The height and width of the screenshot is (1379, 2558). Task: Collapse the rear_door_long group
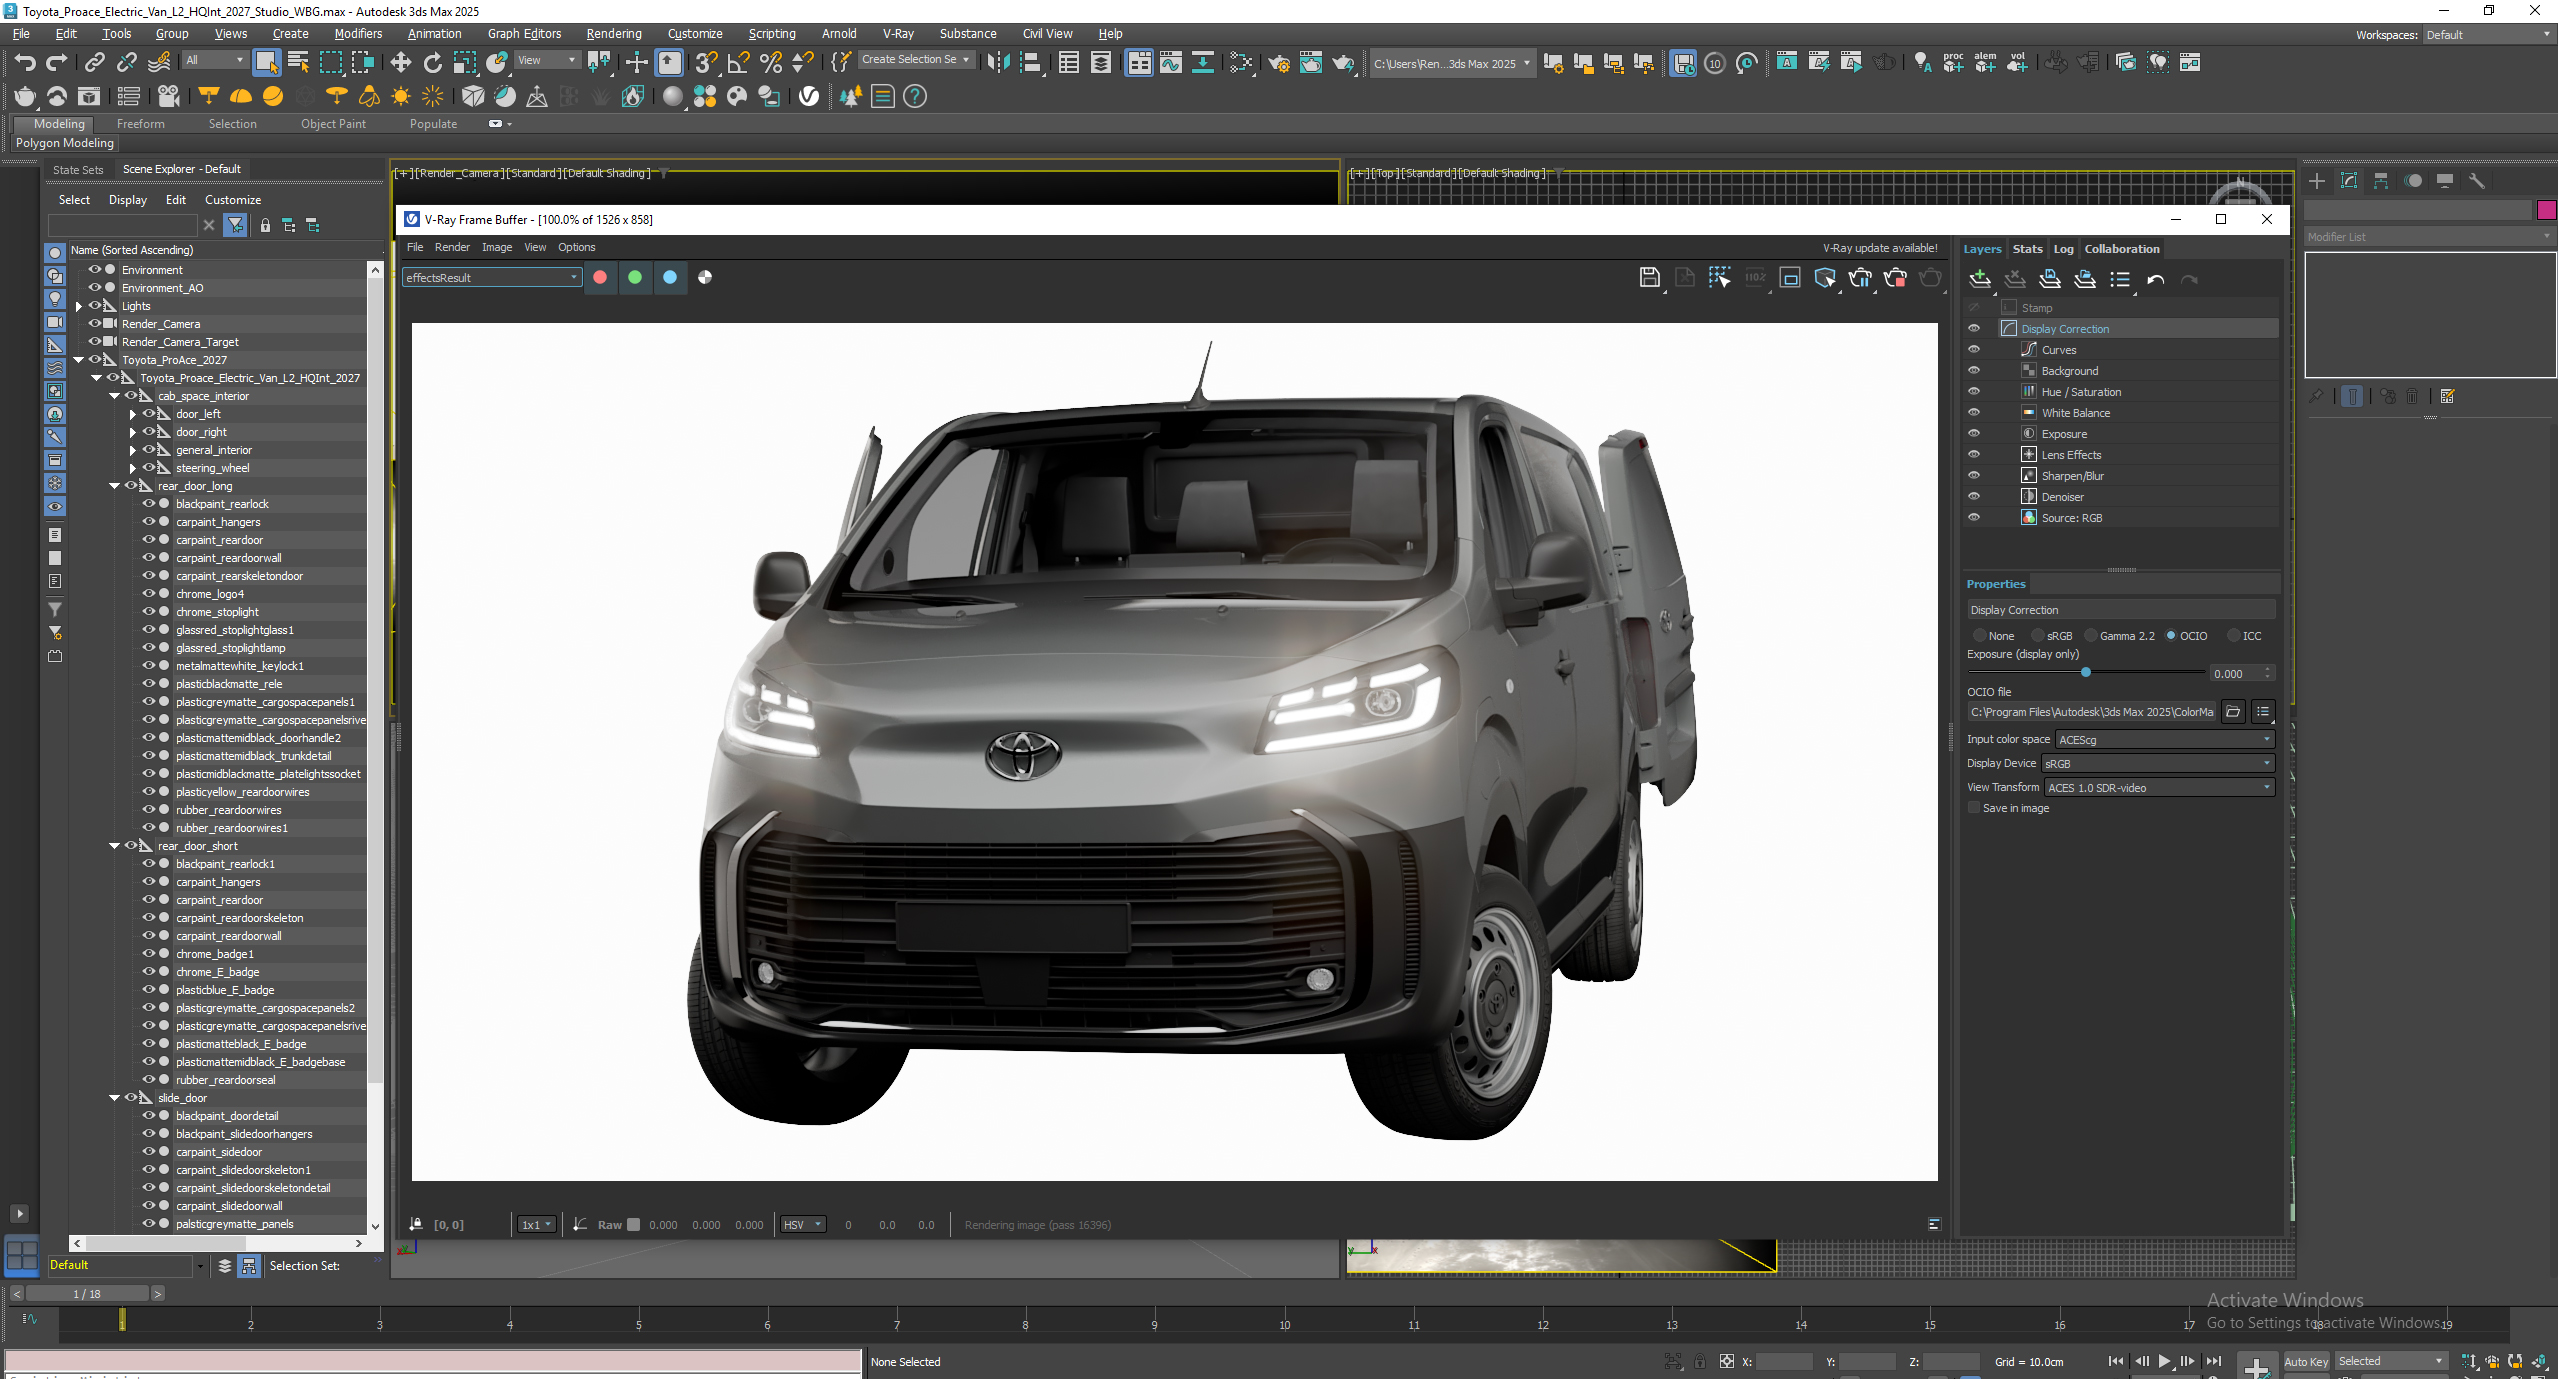115,487
